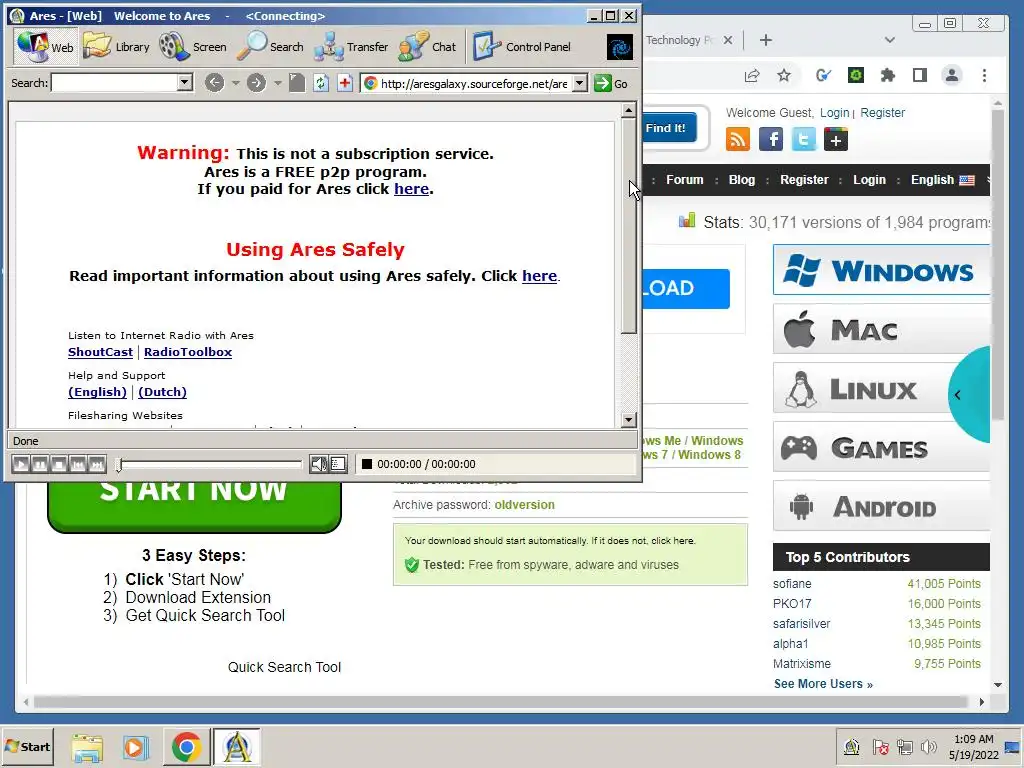Click the green Go button
The width and height of the screenshot is (1024, 768).
pos(611,84)
